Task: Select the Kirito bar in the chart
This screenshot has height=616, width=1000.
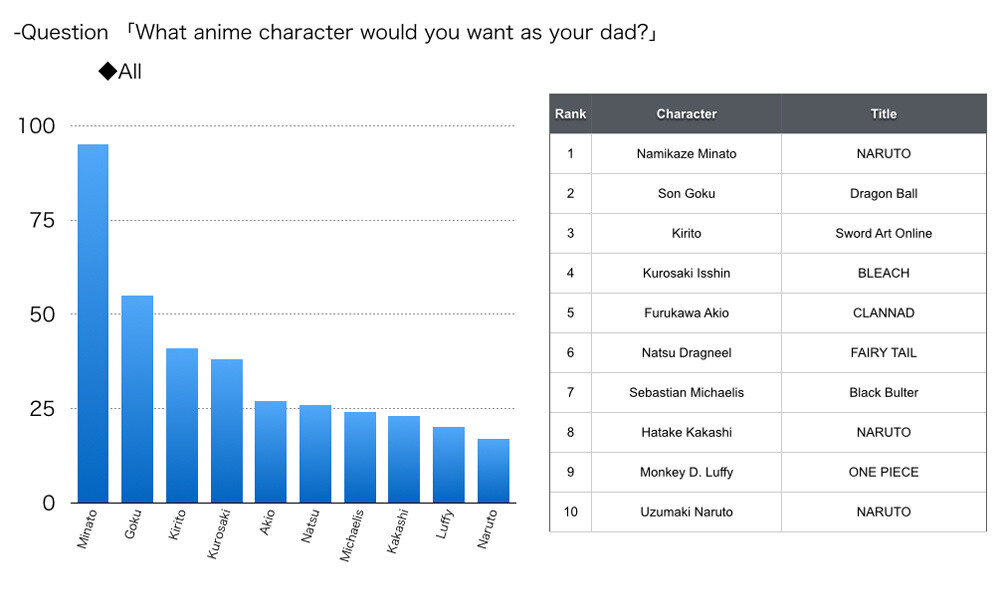Action: click(x=182, y=425)
